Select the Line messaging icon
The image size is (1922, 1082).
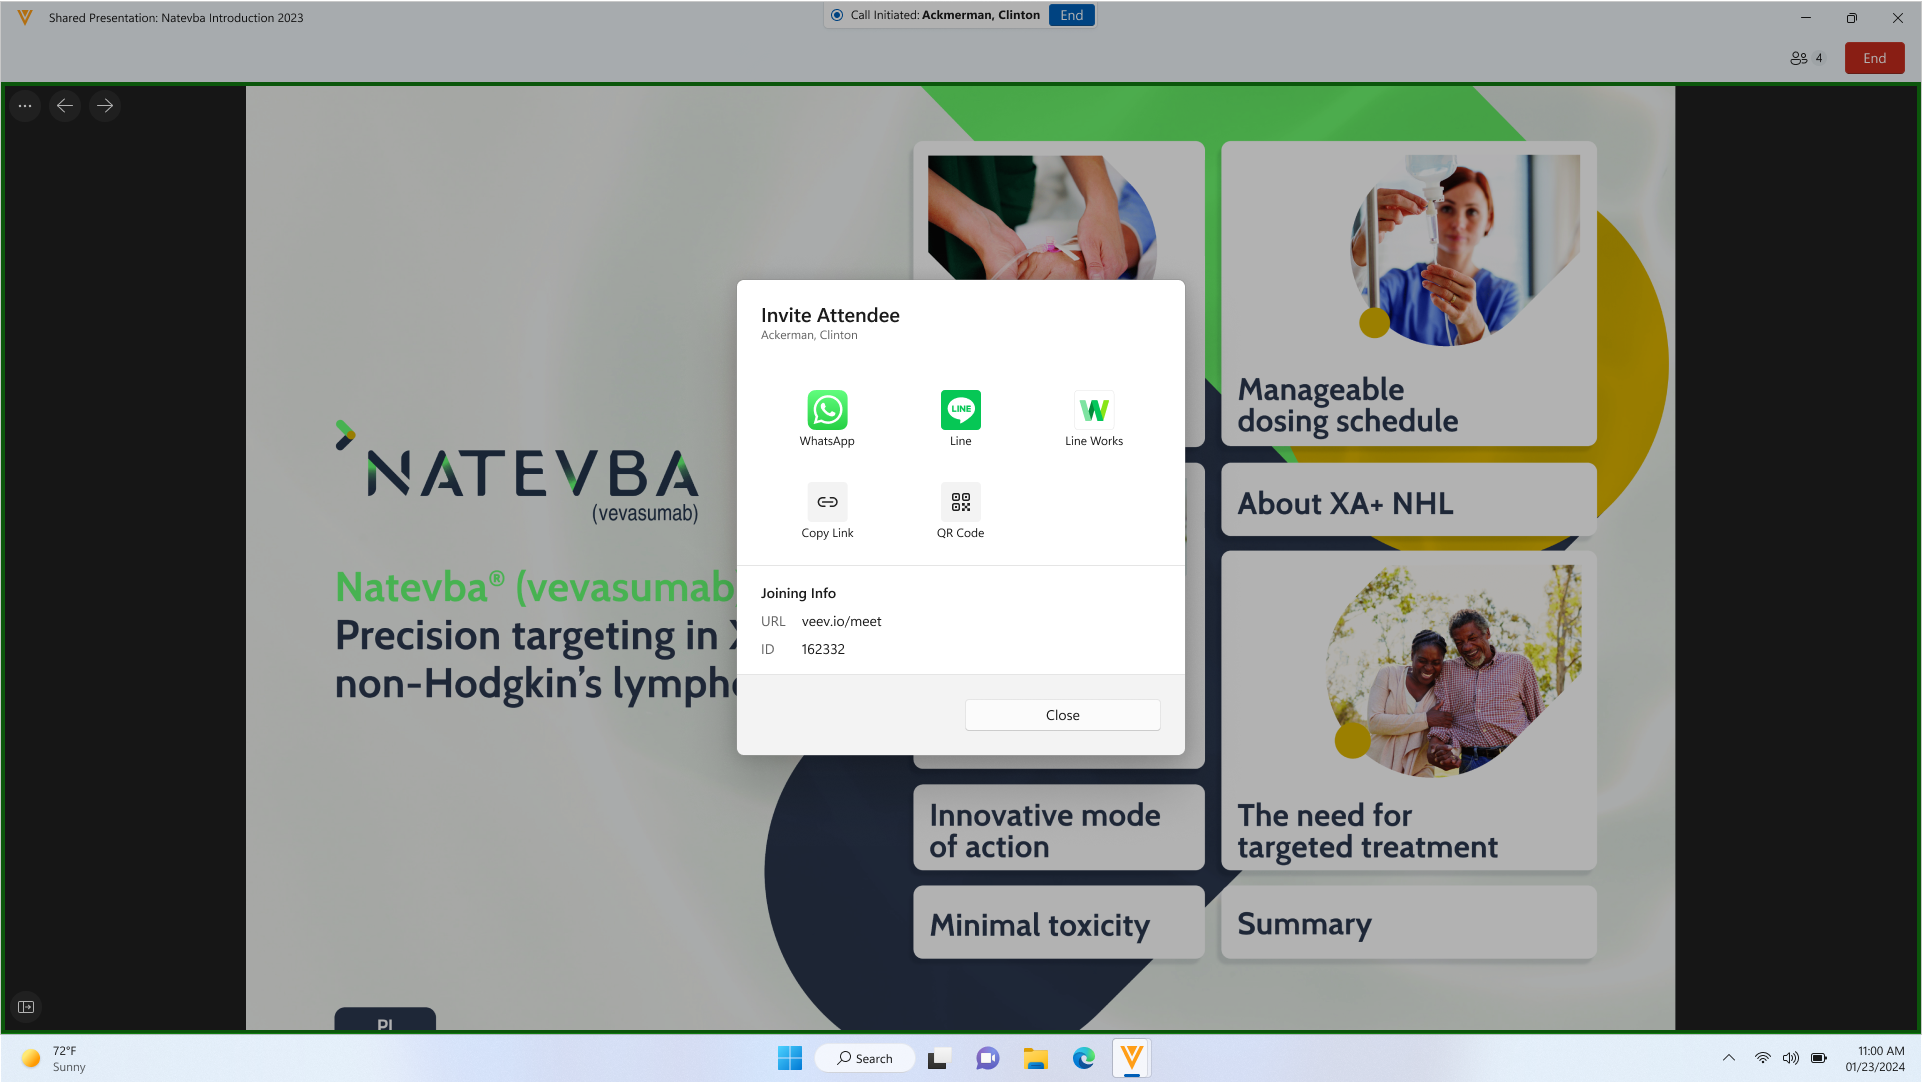pos(960,410)
